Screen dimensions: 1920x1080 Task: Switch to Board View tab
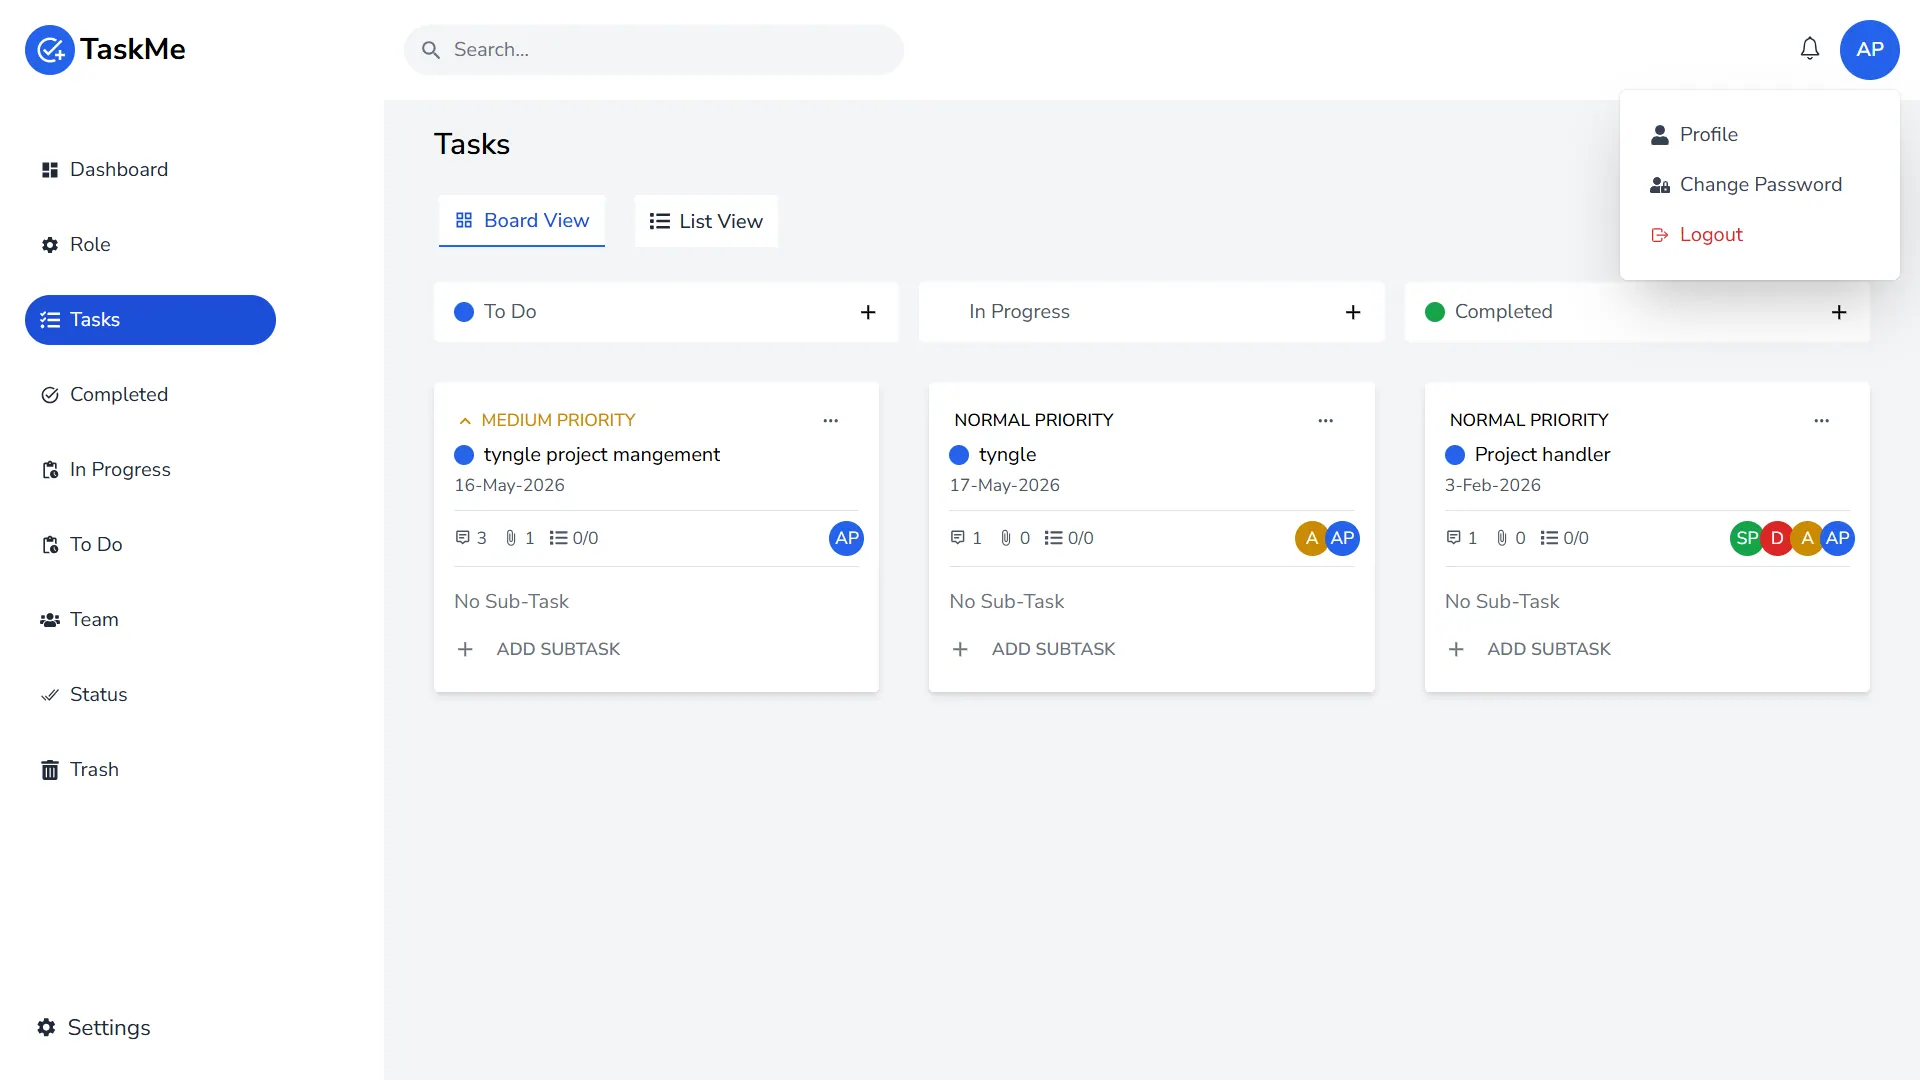pos(522,221)
